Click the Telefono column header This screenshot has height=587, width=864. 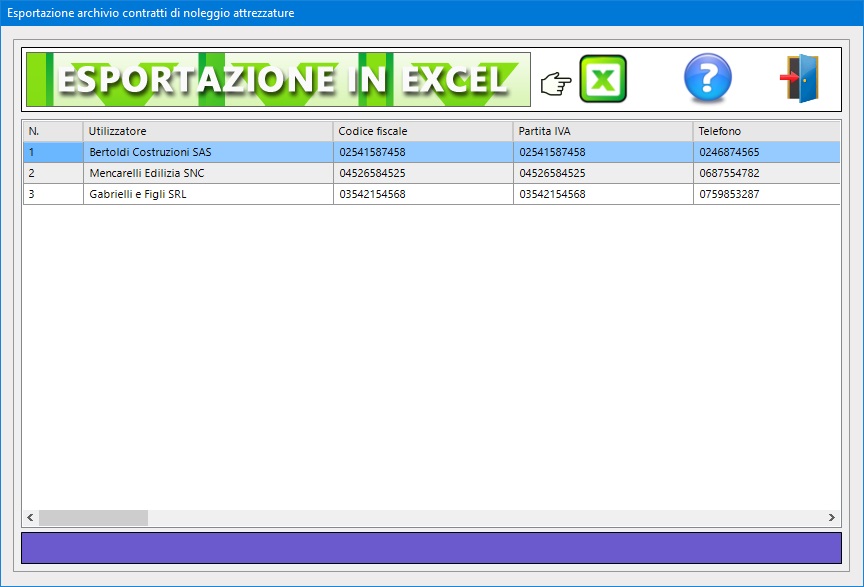tap(766, 131)
